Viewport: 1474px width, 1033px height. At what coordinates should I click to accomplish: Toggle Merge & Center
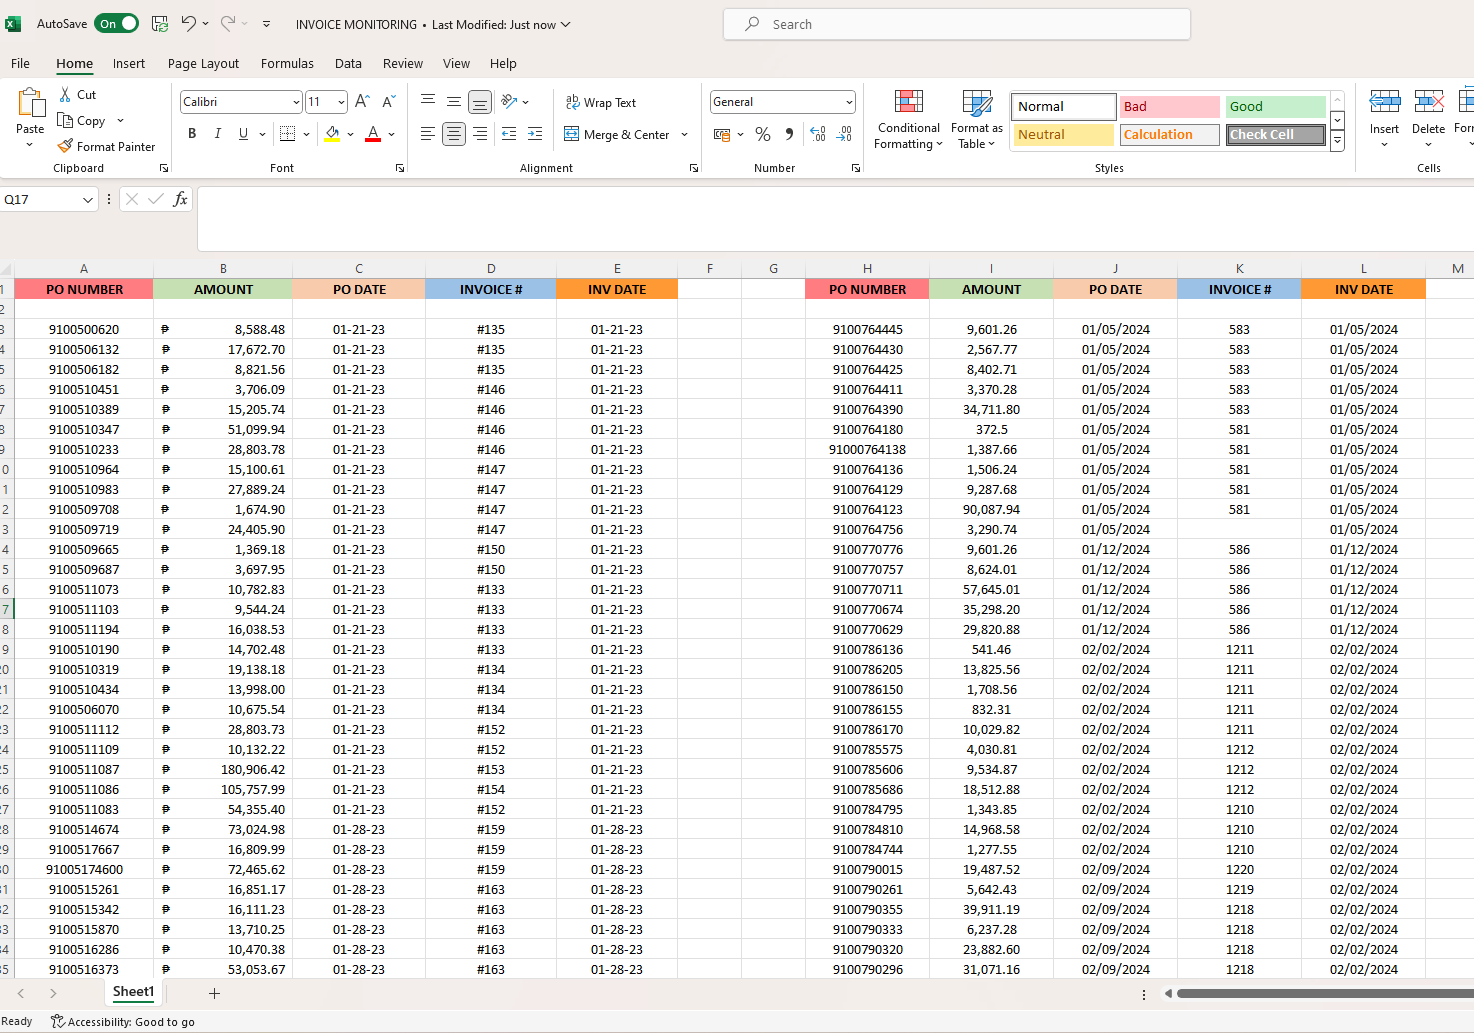(x=617, y=134)
